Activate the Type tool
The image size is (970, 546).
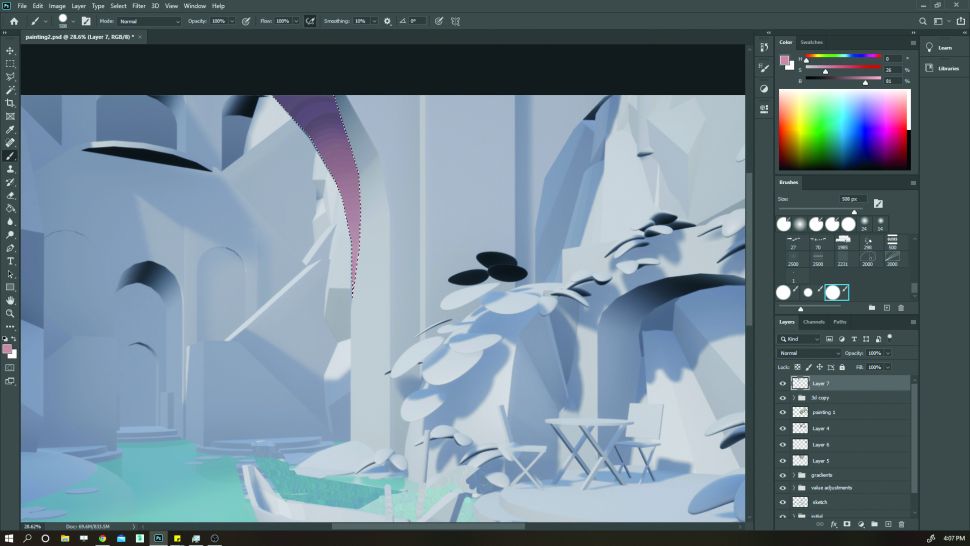click(x=10, y=260)
